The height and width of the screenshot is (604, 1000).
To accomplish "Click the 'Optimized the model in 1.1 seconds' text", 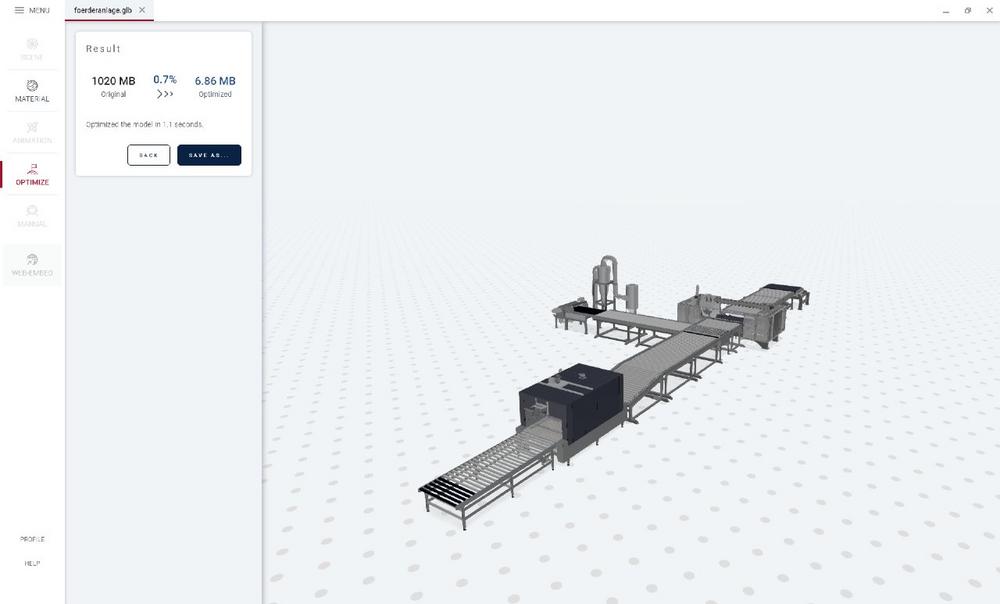I will pyautogui.click(x=145, y=124).
